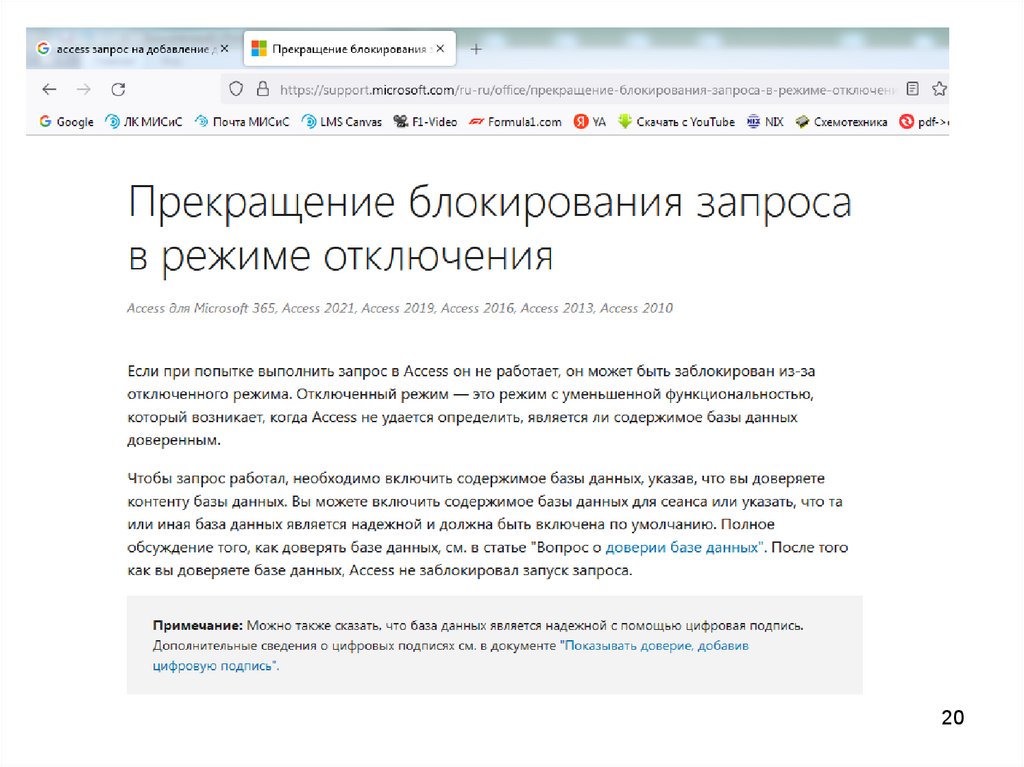Screen dimensions: 1024x767
Task: Close the 'access запрос на добавление' tab
Action: tap(224, 48)
